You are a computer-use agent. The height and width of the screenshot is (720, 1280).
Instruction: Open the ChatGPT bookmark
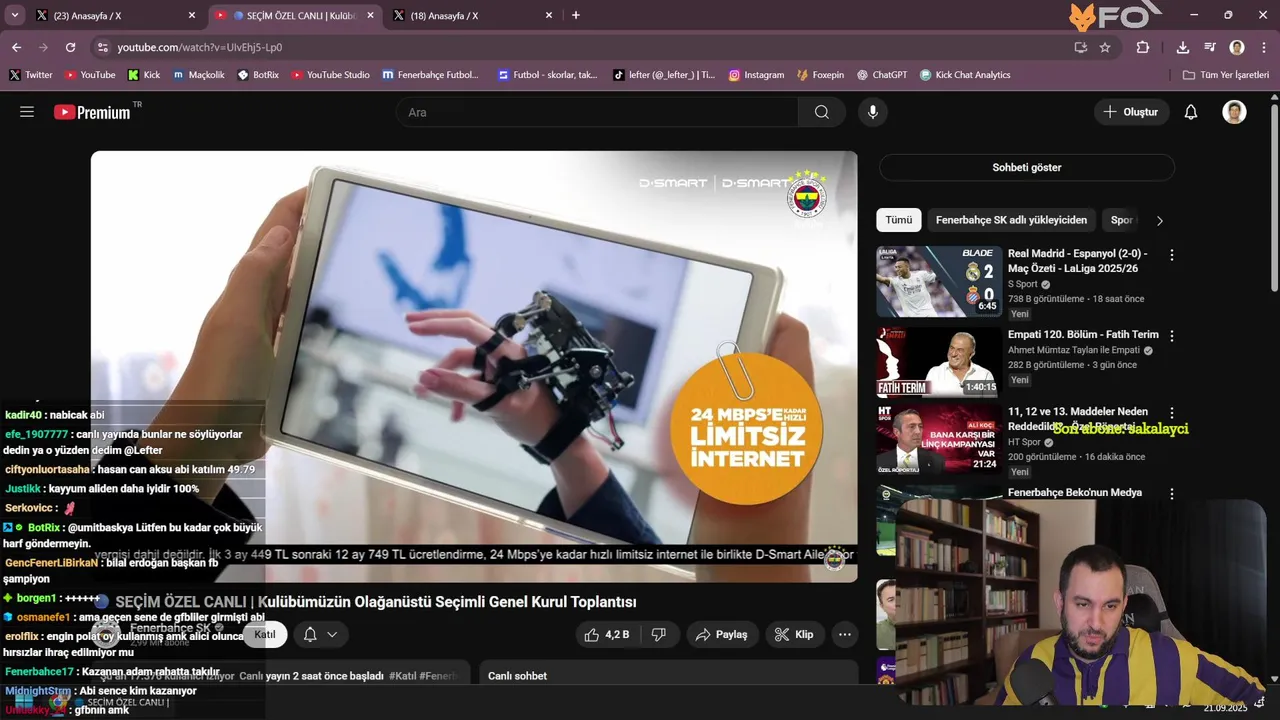click(881, 75)
